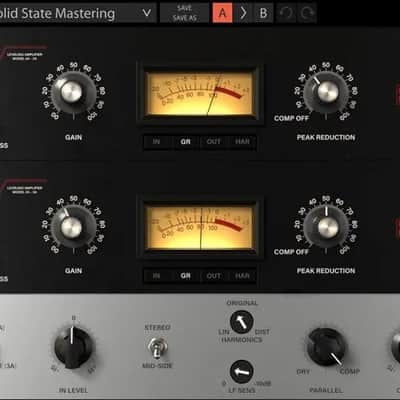Flip the STEREO / MID-SIDE toggle switch
This screenshot has height=400, width=400.
tap(158, 347)
